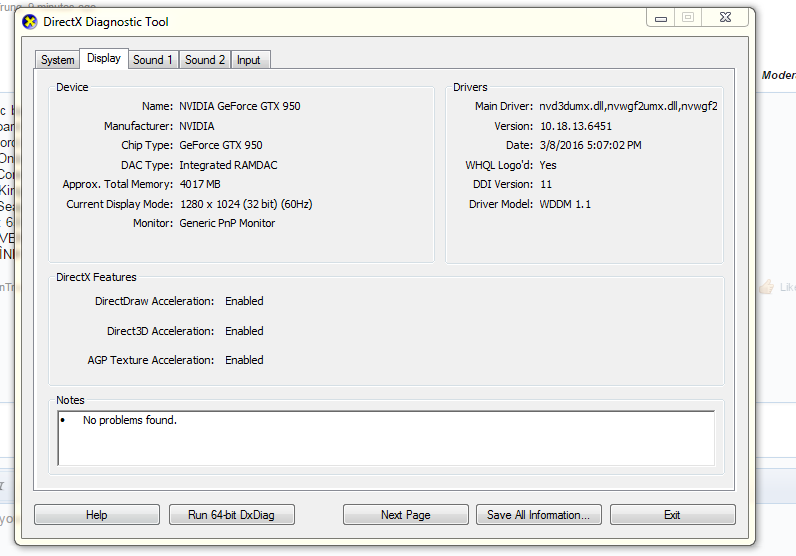
Task: Click the 'DirectX Features' group heading
Action: pos(96,277)
